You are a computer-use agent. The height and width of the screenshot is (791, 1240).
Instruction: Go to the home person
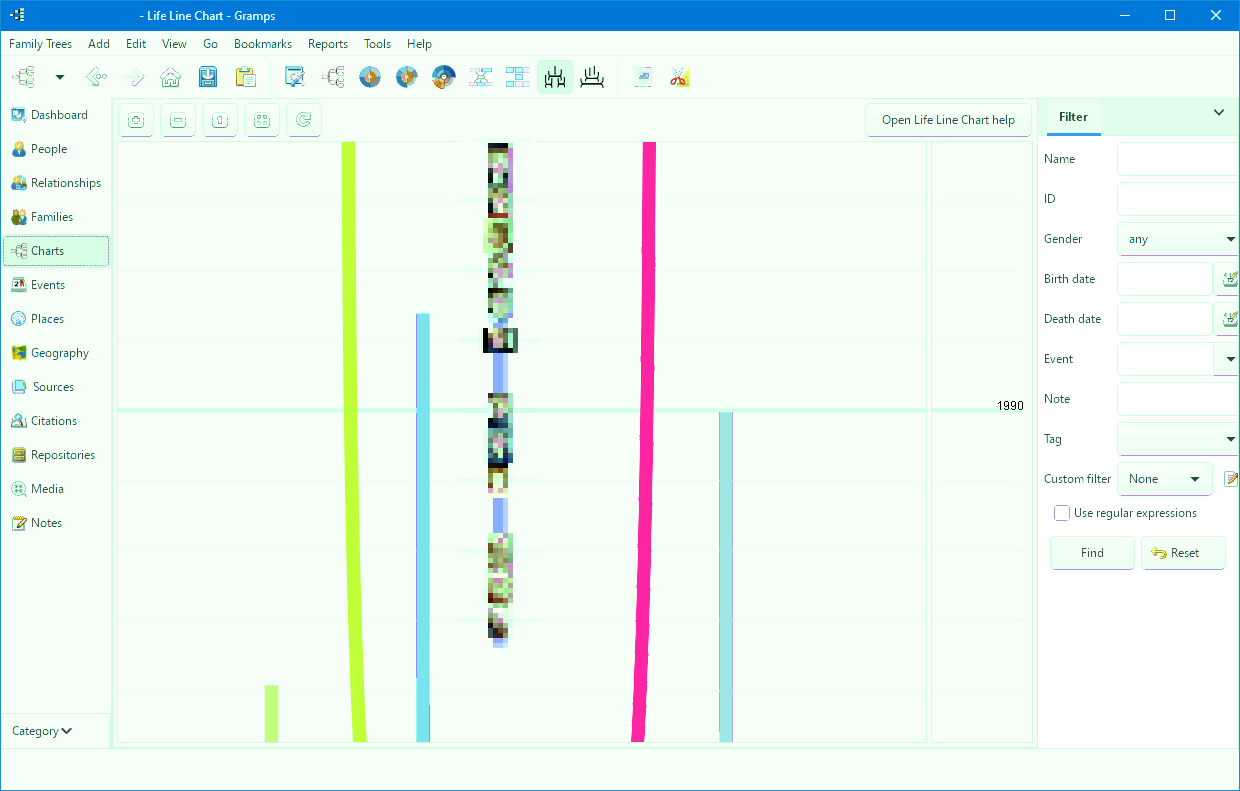(171, 77)
